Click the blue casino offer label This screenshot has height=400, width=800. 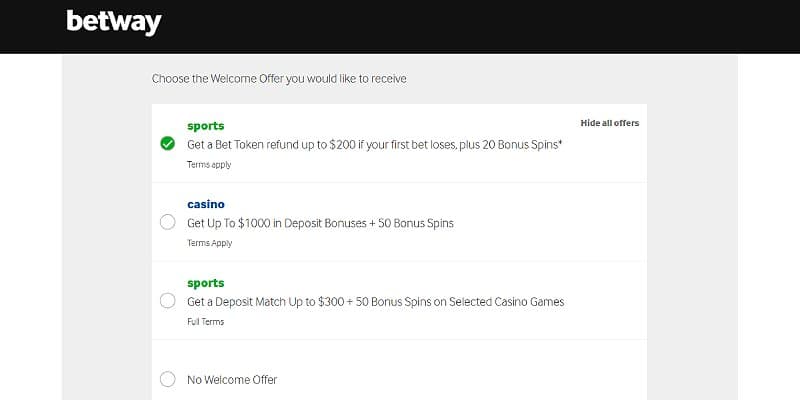pos(206,204)
